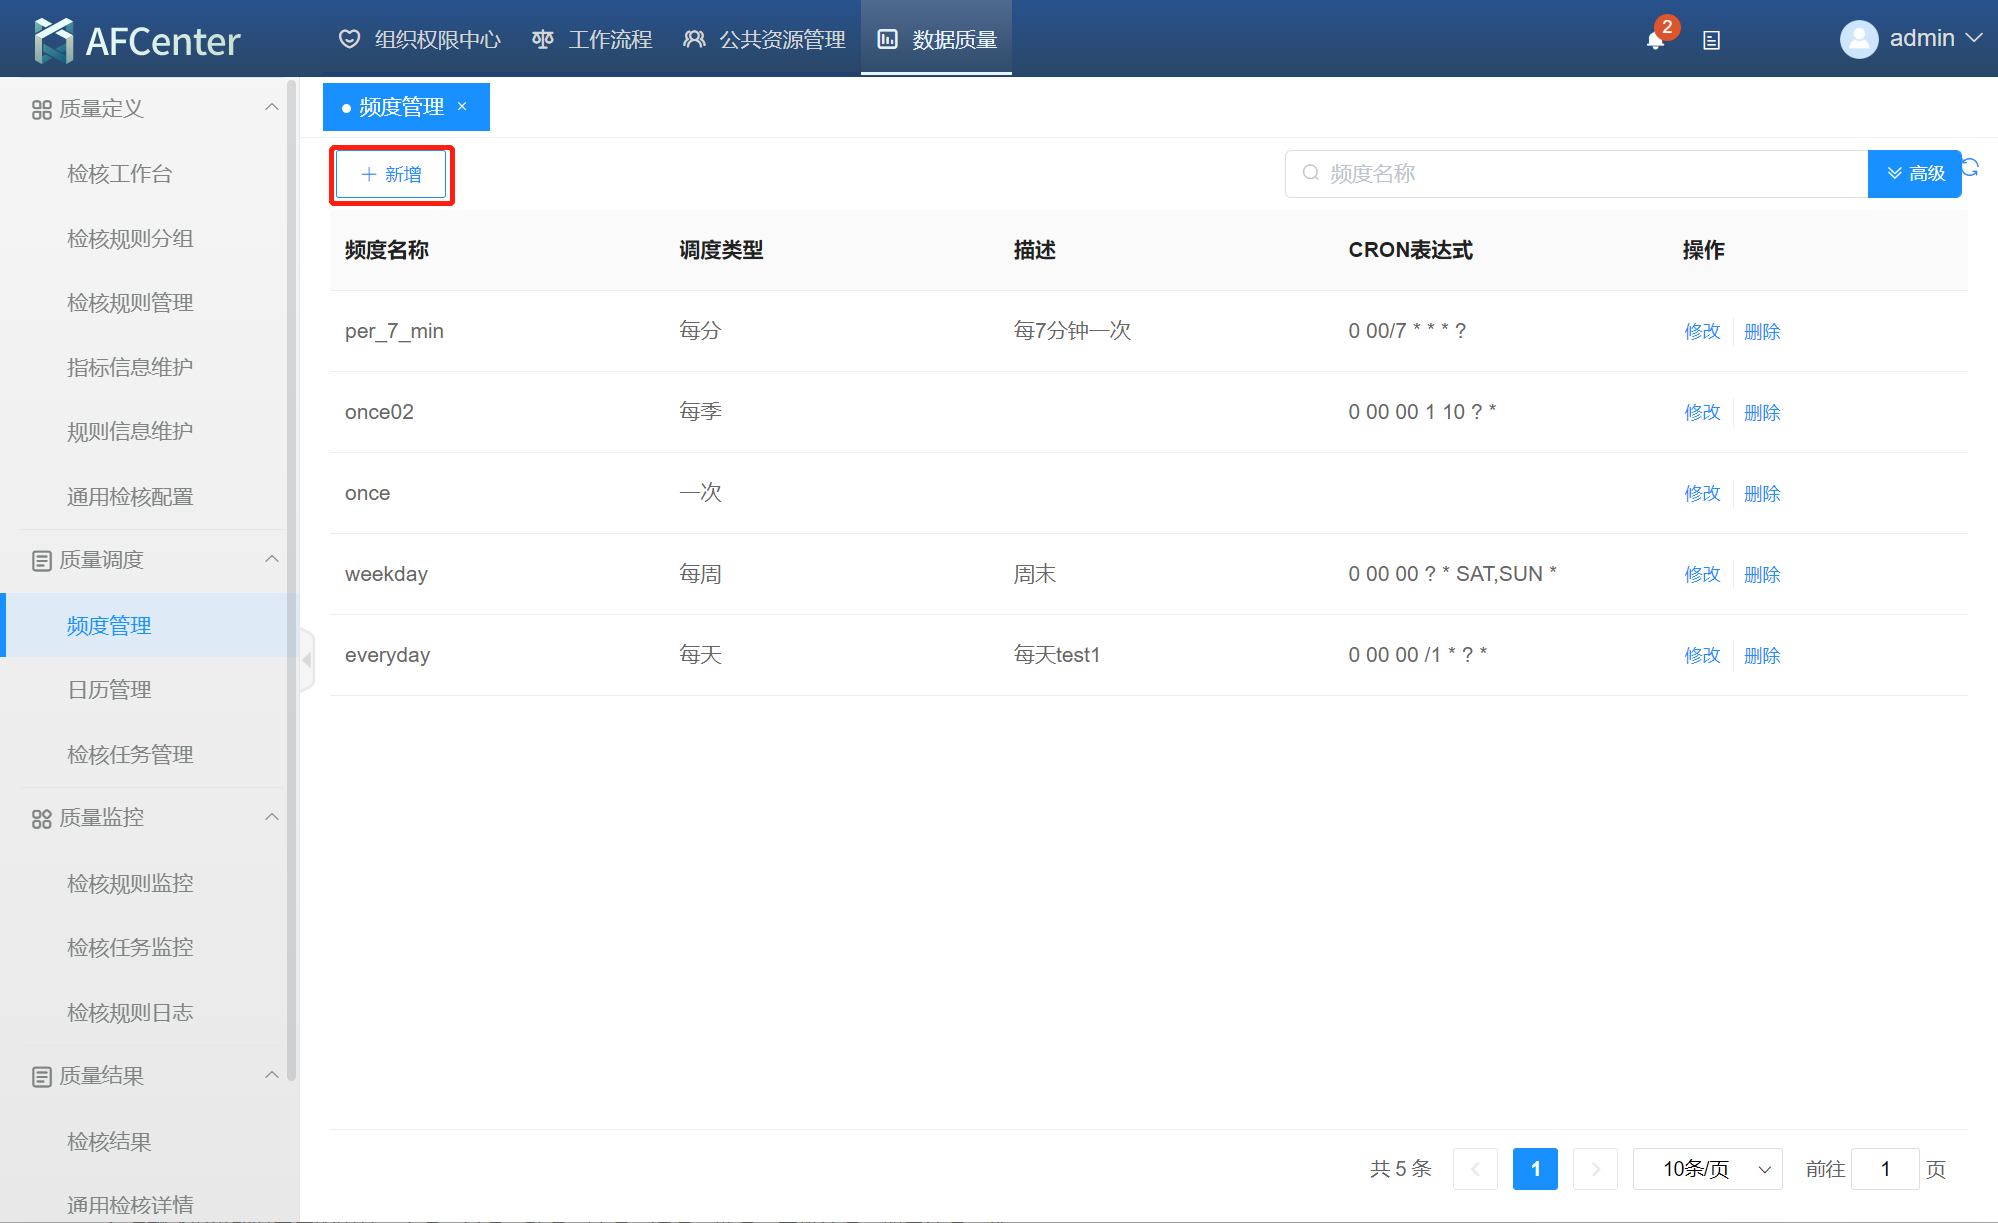Click the search magnifier icon
The height and width of the screenshot is (1223, 1998).
[x=1310, y=173]
